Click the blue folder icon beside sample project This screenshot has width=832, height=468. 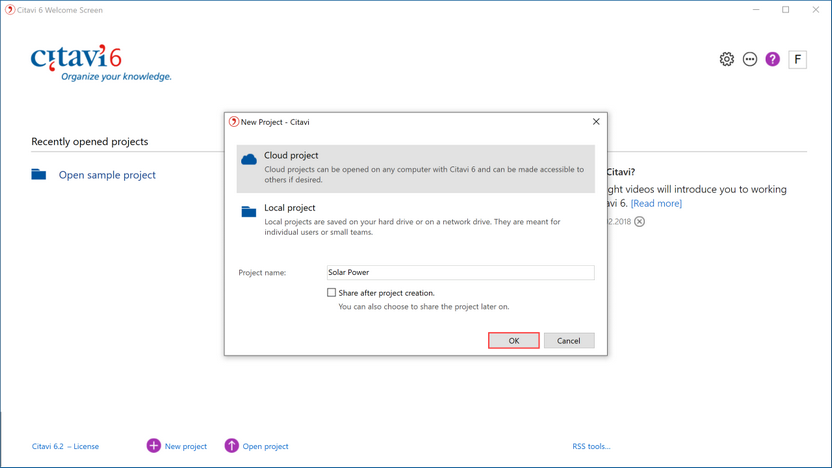tap(39, 175)
